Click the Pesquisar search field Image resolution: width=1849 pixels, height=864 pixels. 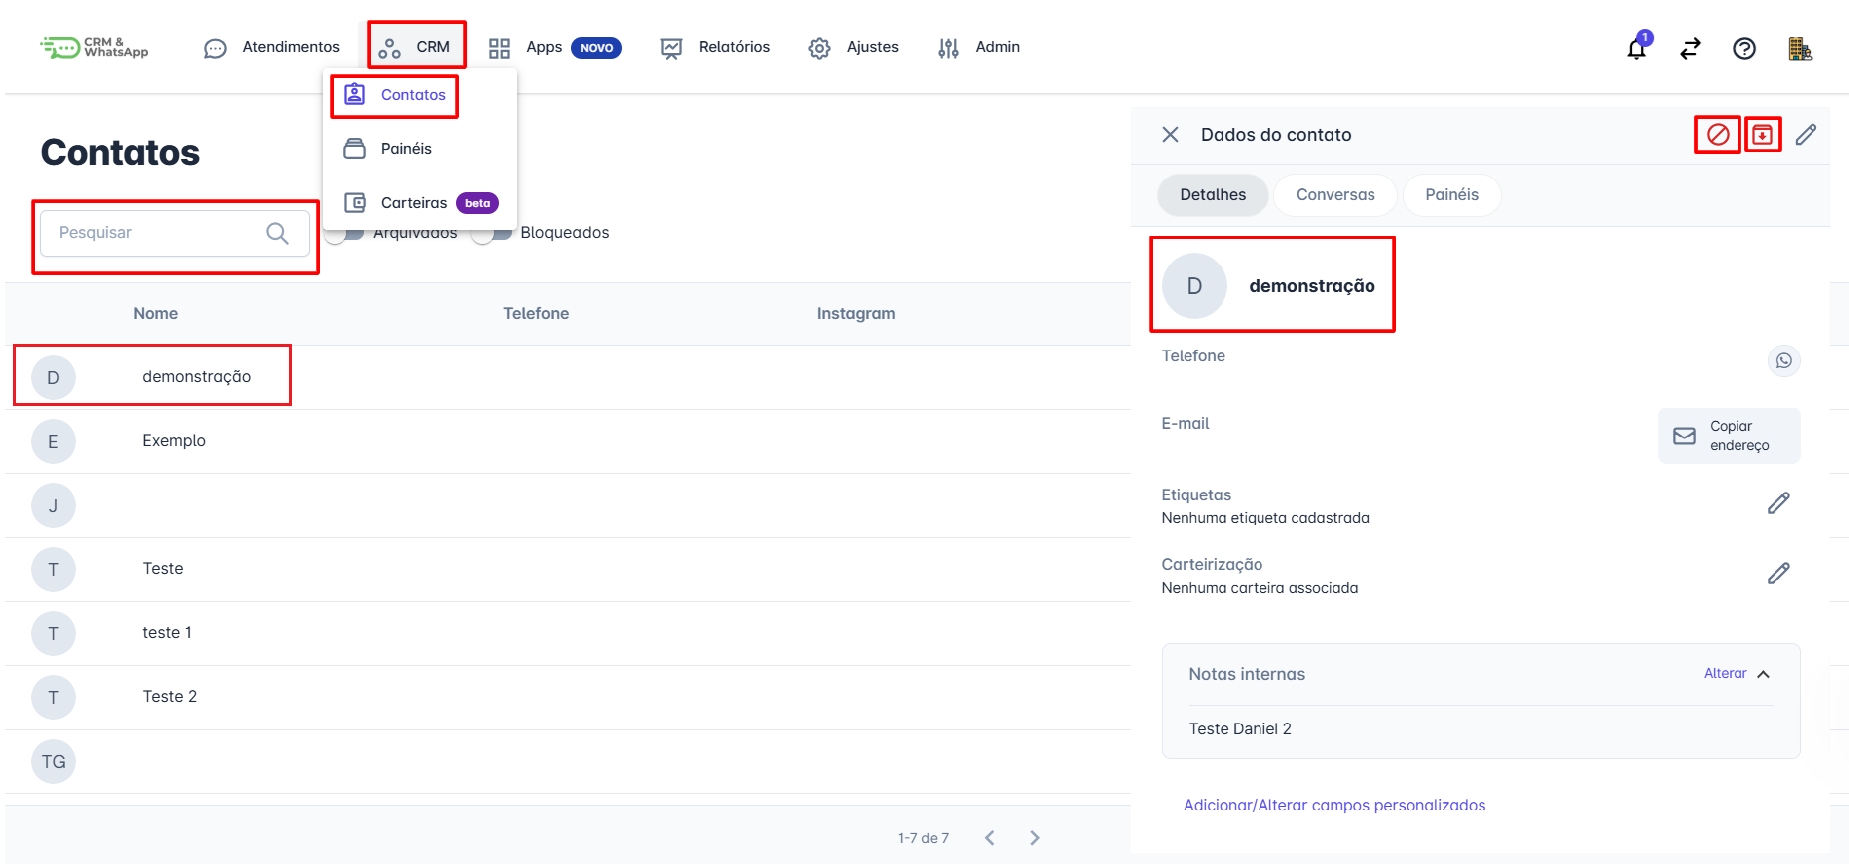[x=175, y=233]
